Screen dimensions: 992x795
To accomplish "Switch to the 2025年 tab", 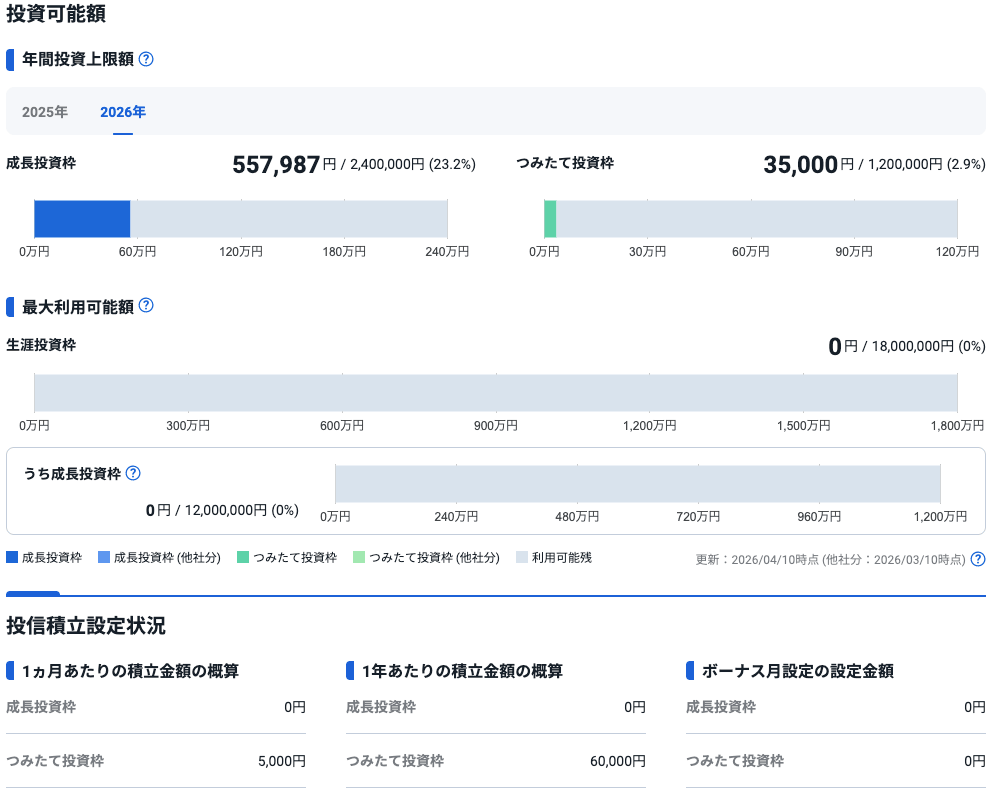I will (x=45, y=112).
